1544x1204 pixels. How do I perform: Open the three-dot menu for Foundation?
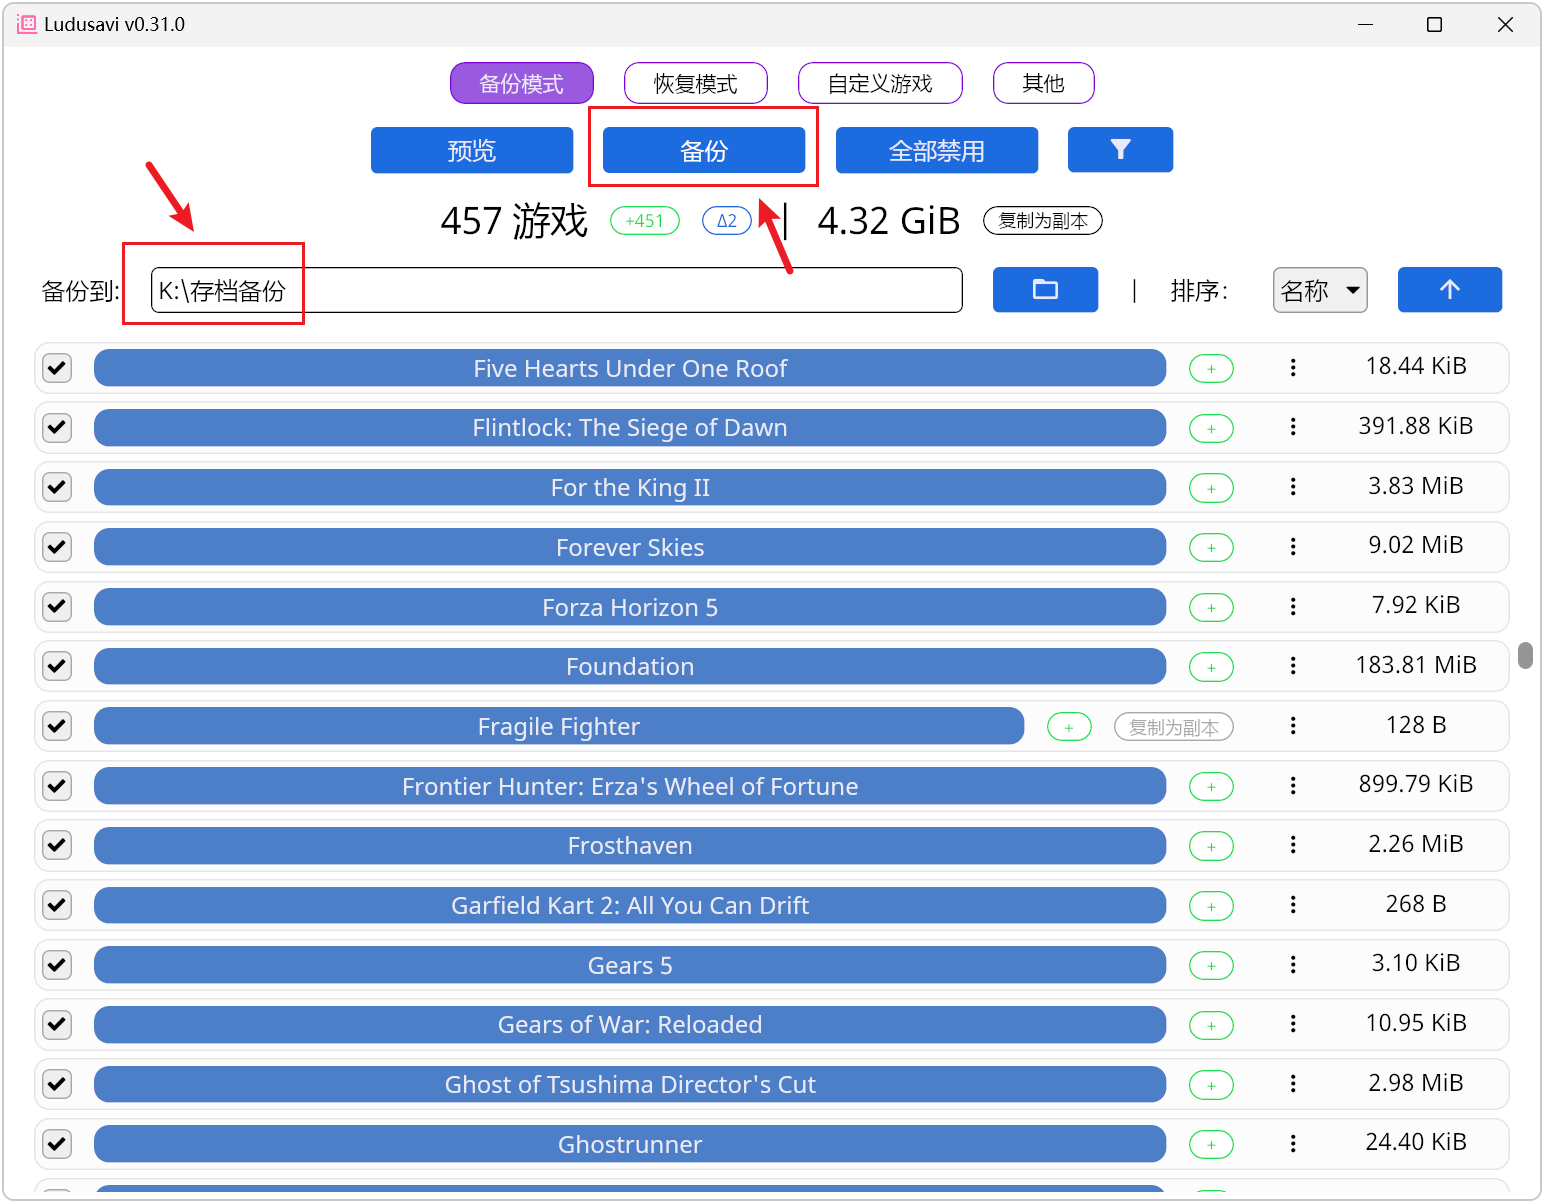pos(1293,666)
